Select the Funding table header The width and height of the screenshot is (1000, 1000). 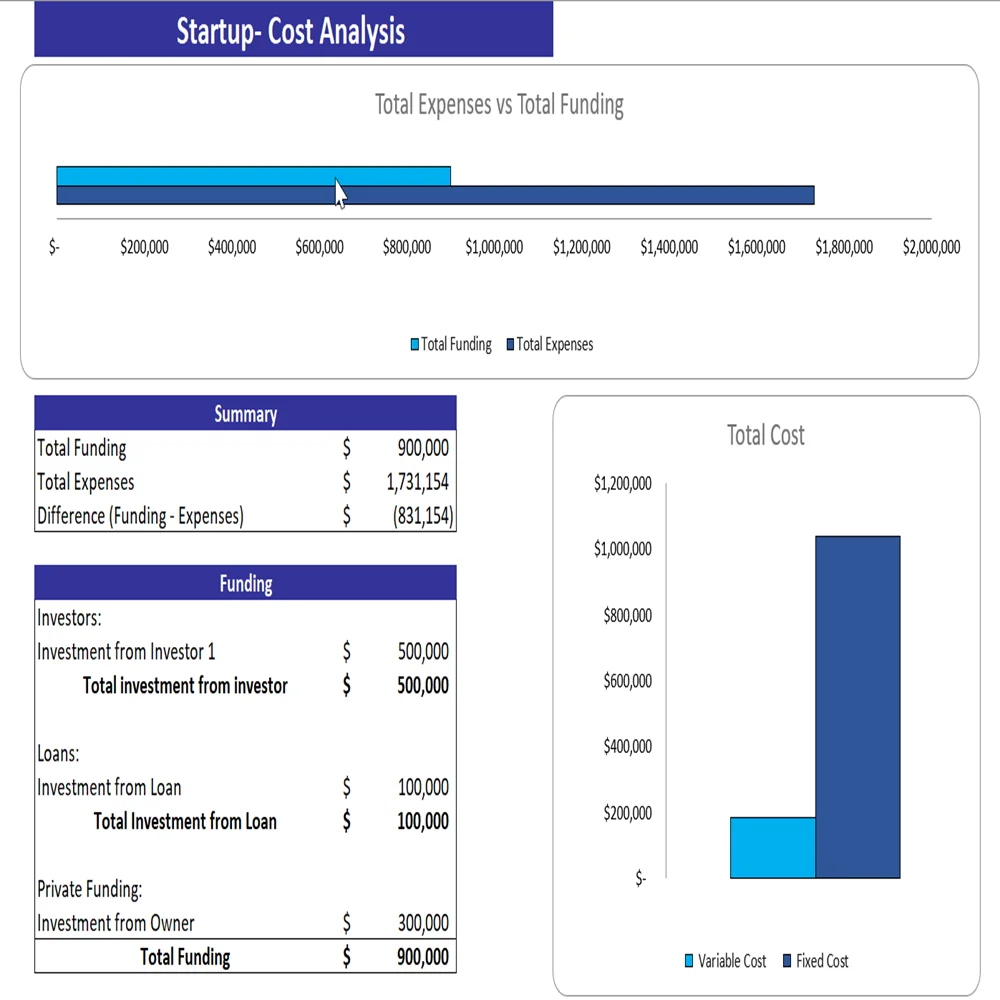pyautogui.click(x=245, y=583)
